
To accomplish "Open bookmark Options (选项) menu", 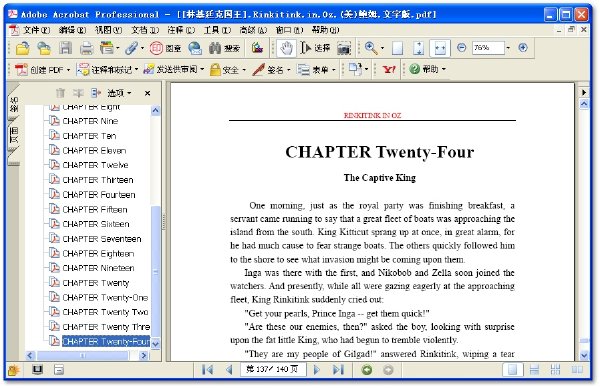I will coord(119,93).
